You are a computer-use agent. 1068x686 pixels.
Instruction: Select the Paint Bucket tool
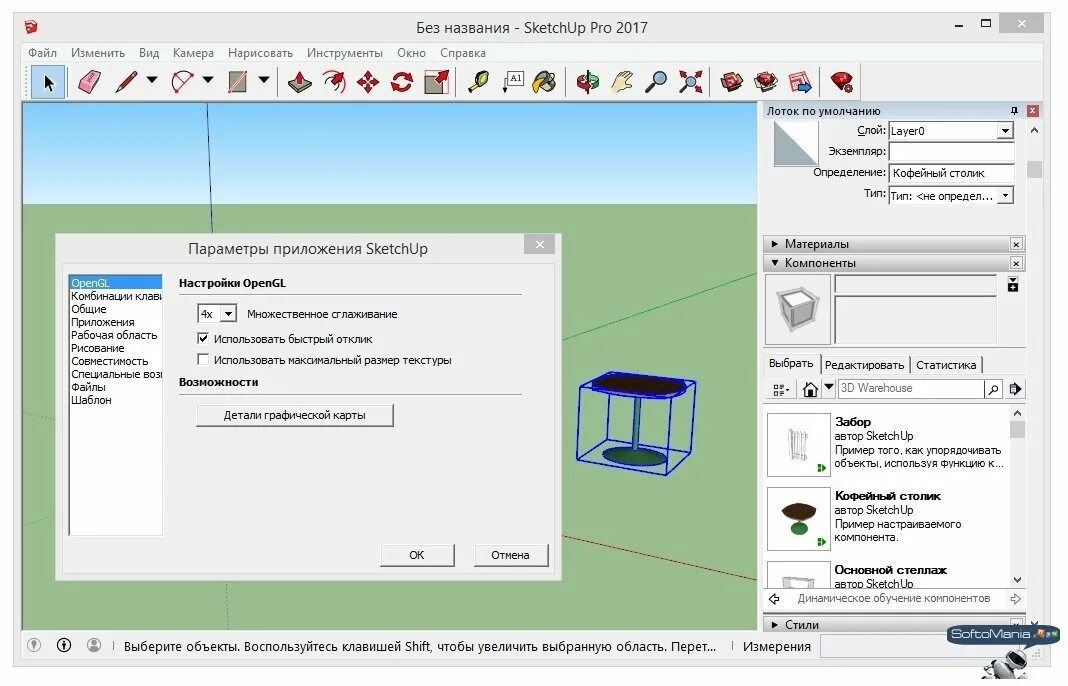tap(544, 82)
